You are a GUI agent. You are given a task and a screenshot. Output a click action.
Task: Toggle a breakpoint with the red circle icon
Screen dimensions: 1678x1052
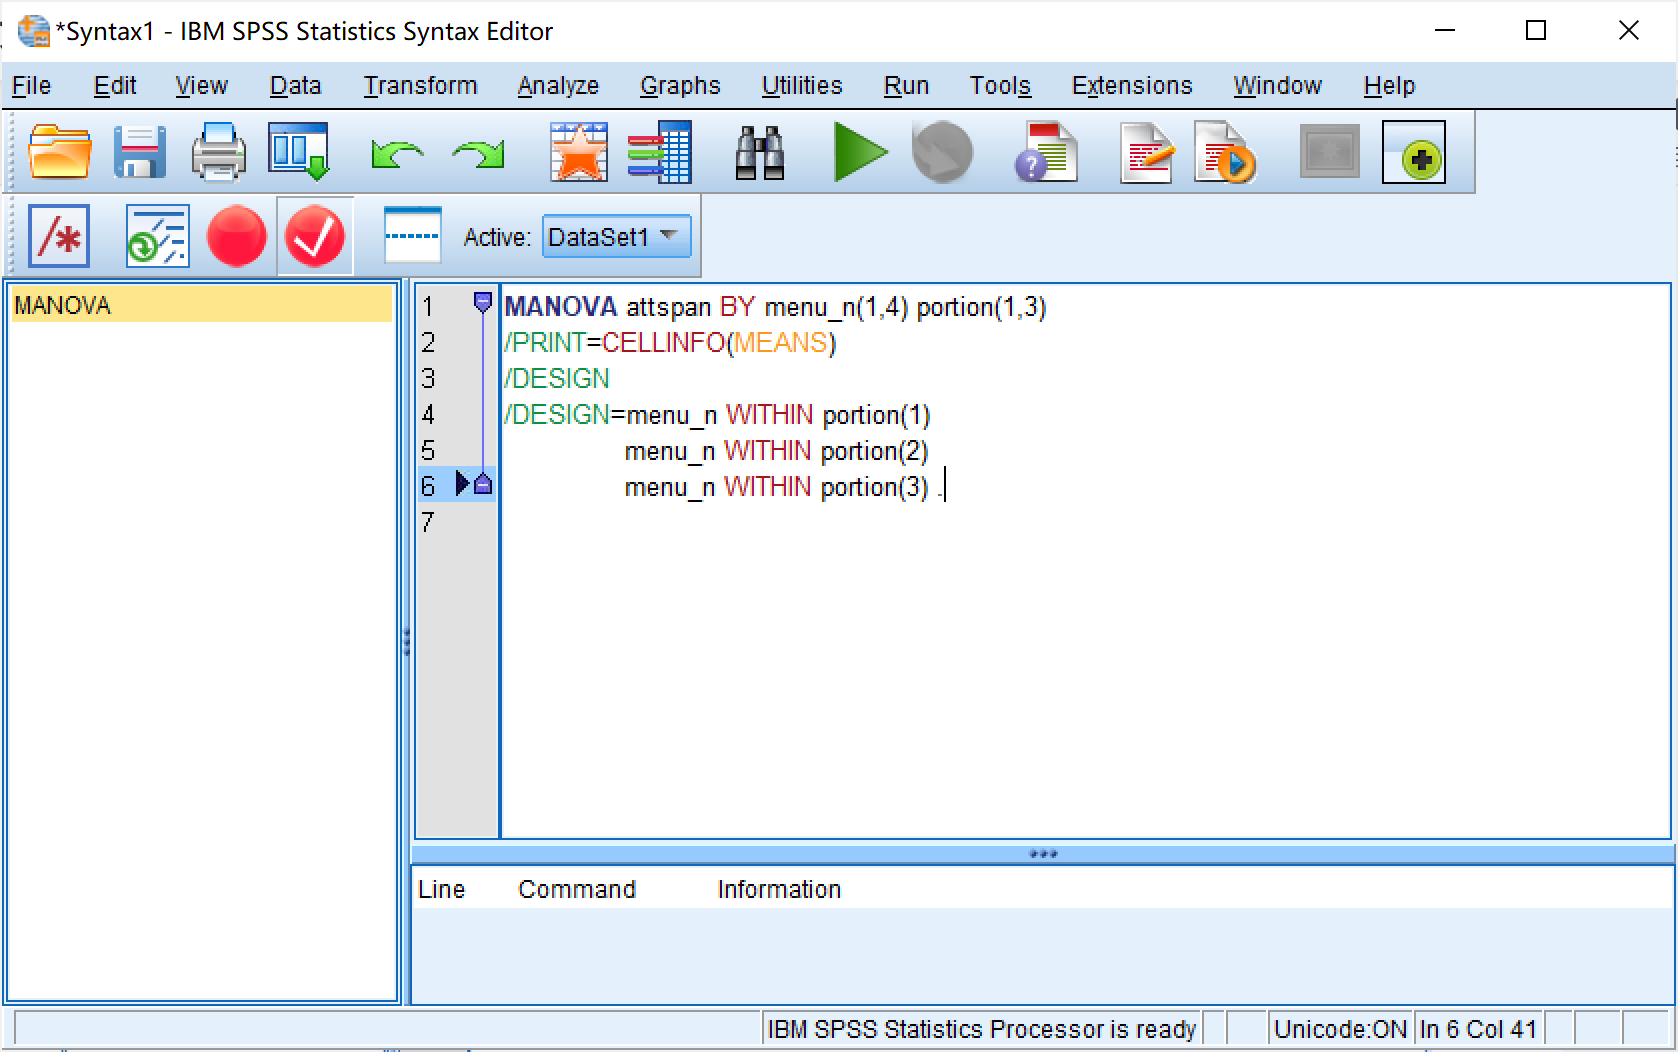click(x=237, y=236)
